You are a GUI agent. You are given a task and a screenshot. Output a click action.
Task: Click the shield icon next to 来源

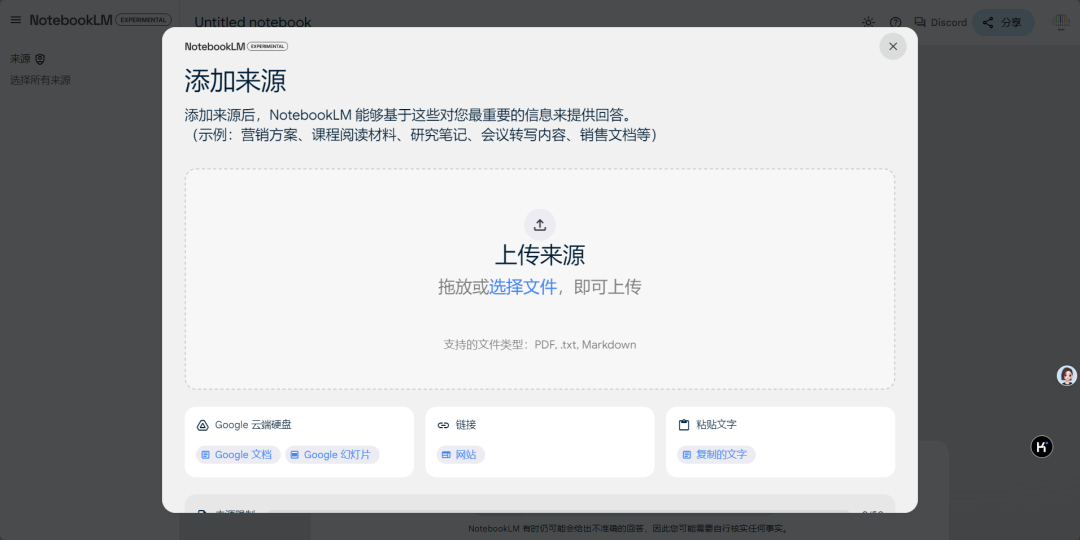[40, 59]
